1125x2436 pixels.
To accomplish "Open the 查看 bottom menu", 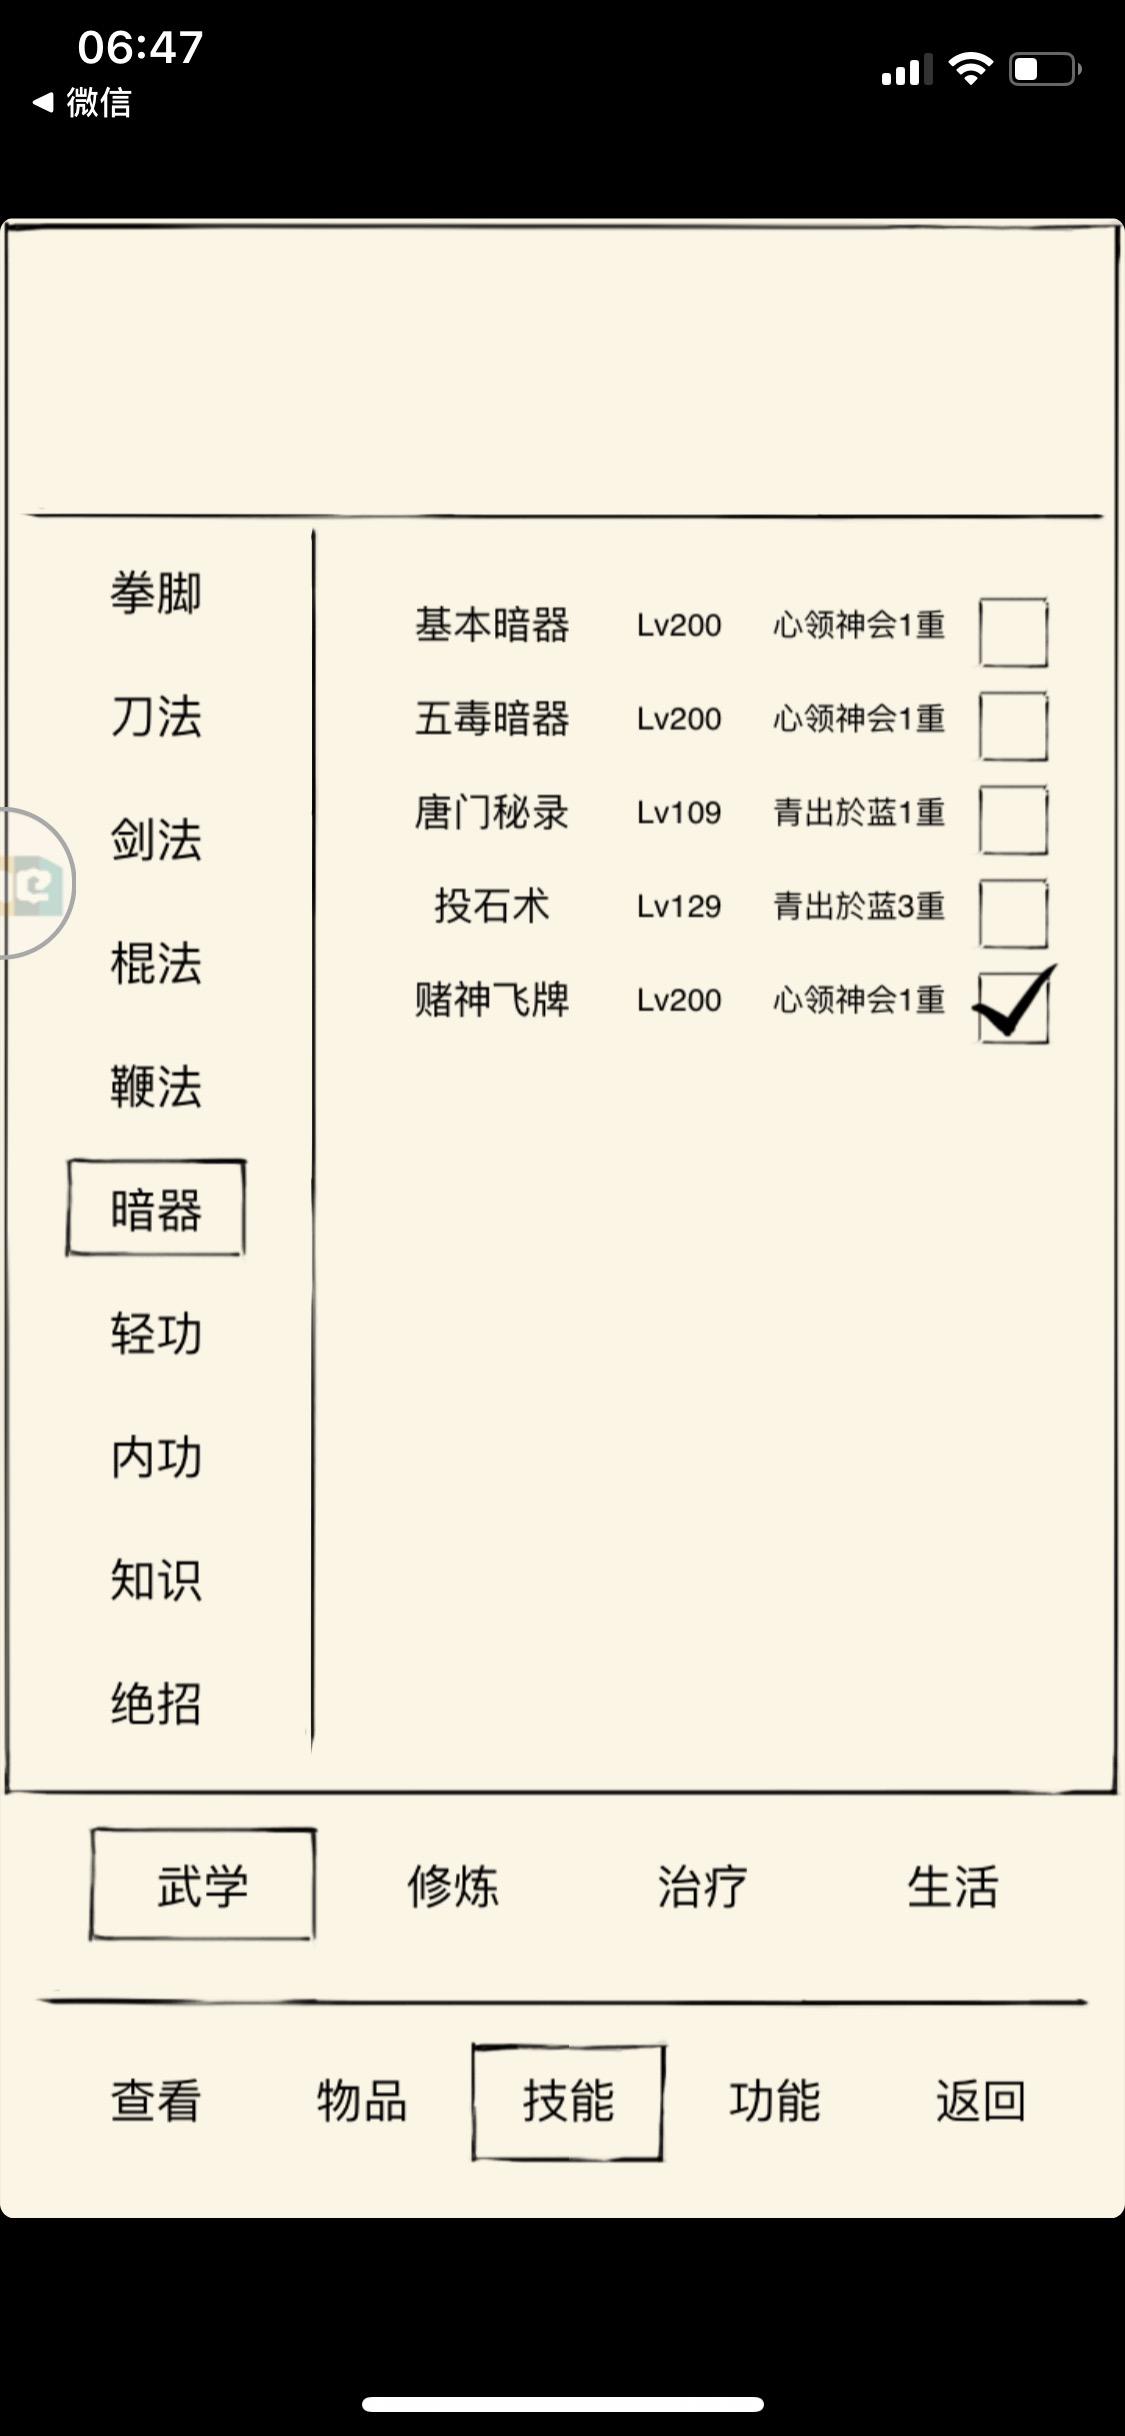I will click(x=155, y=2100).
